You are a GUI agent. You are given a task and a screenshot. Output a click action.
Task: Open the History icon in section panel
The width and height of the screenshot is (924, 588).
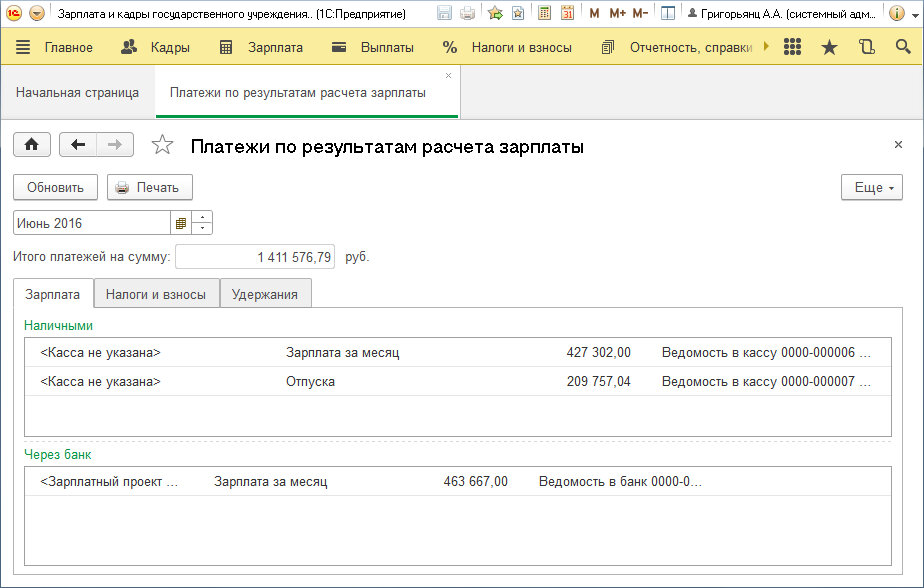tap(866, 48)
